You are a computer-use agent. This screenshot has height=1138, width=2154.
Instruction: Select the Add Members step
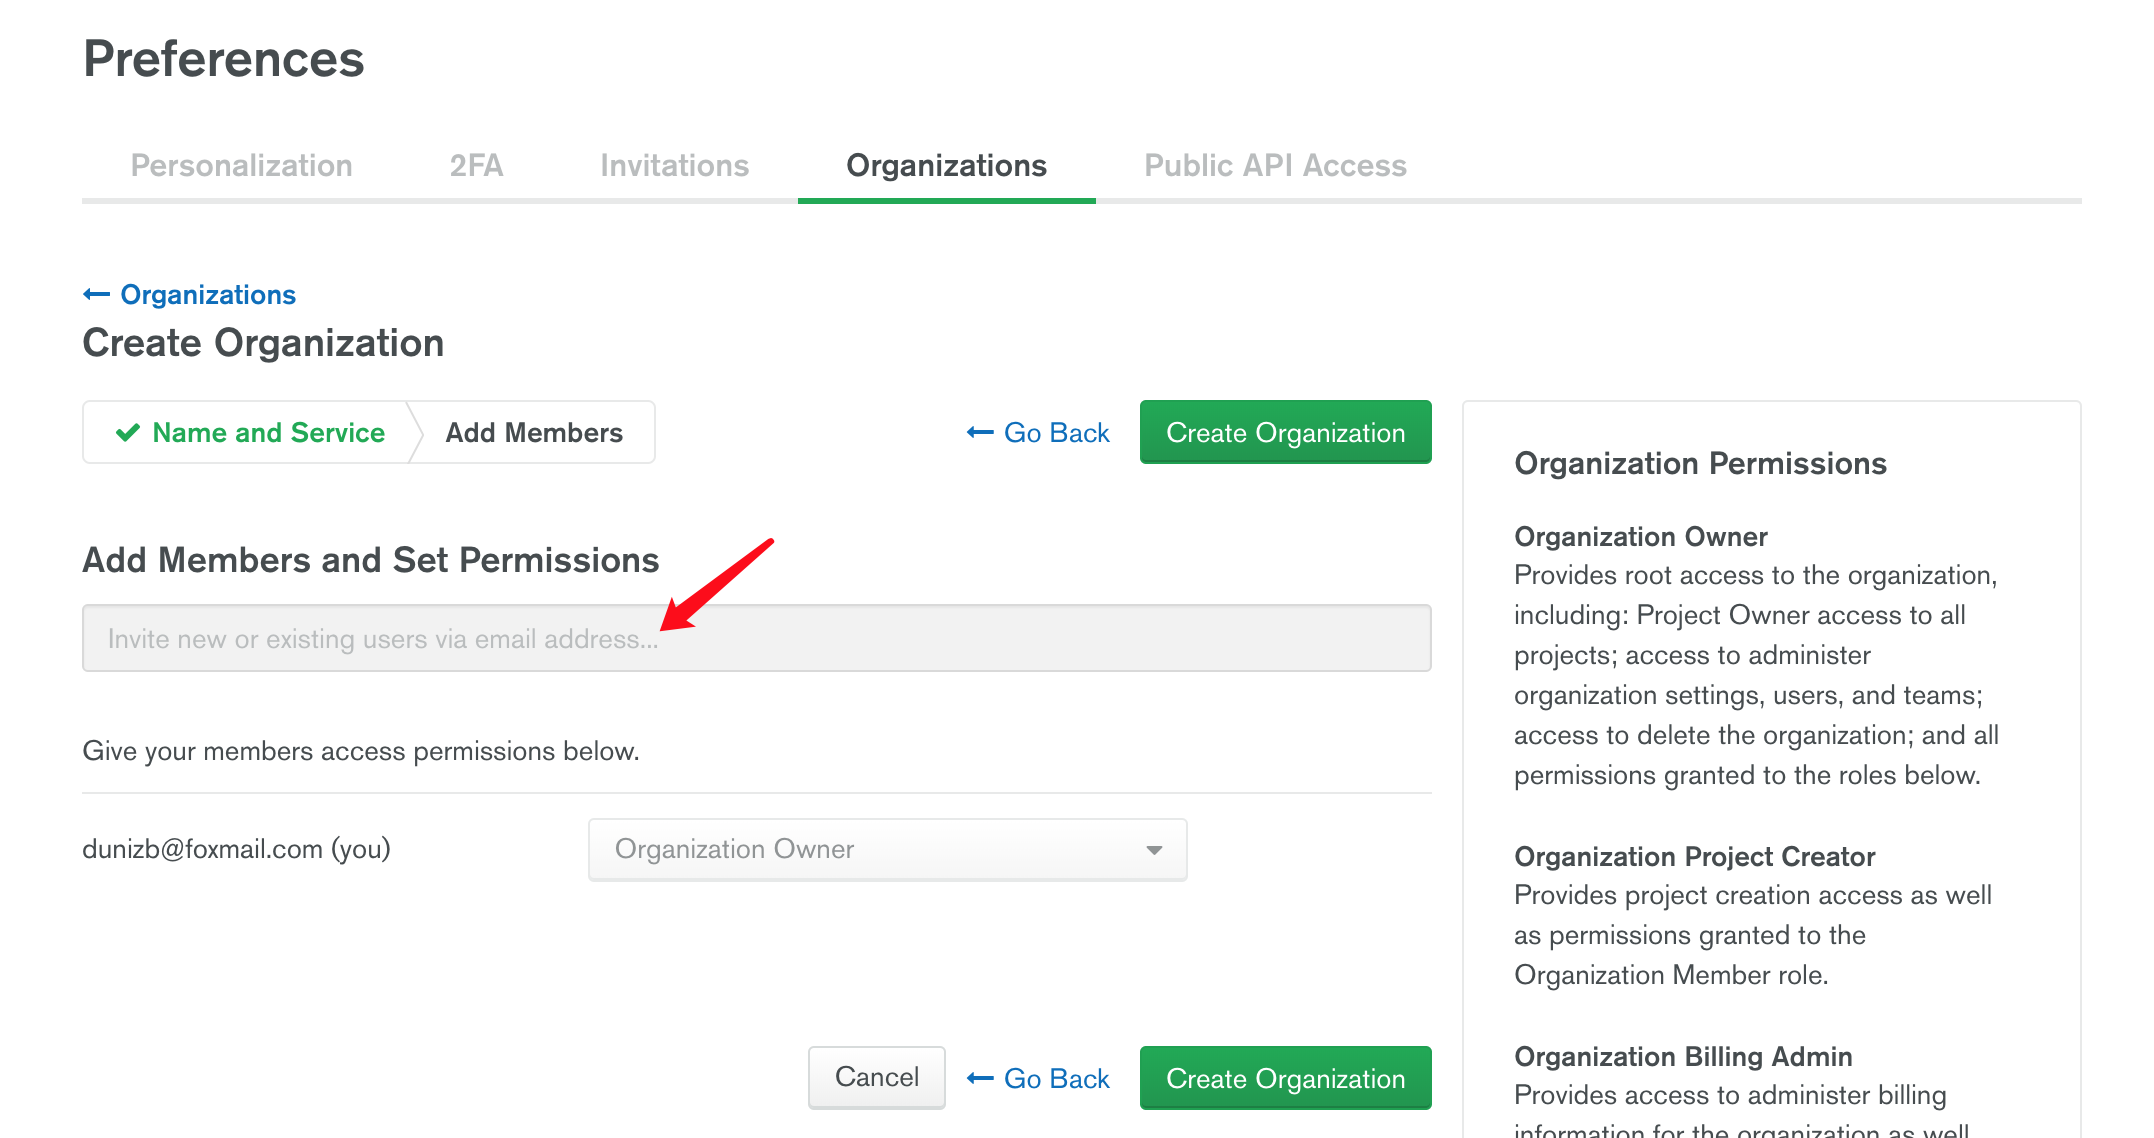[x=534, y=432]
